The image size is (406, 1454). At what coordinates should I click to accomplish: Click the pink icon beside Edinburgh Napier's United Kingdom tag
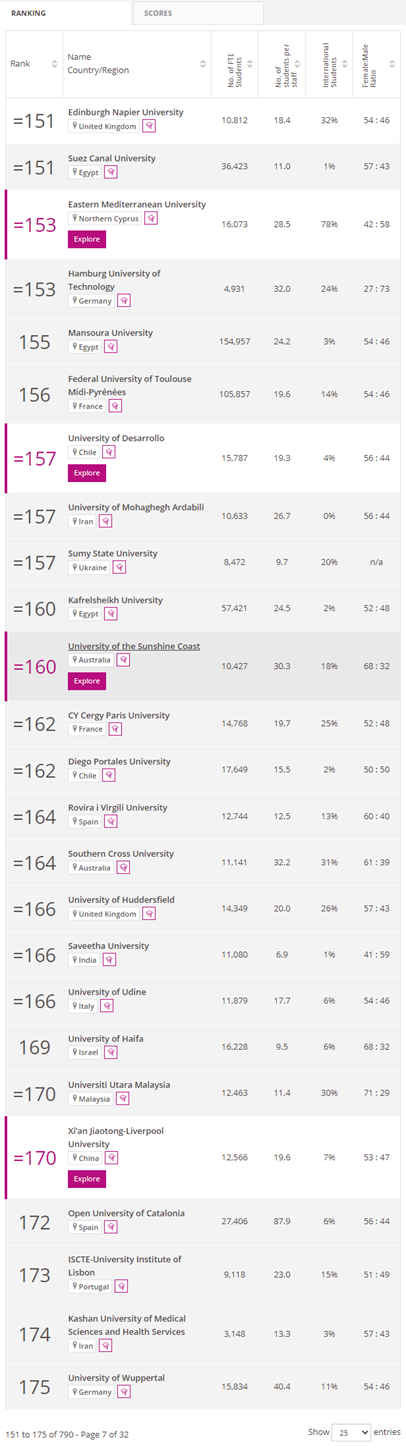(149, 127)
